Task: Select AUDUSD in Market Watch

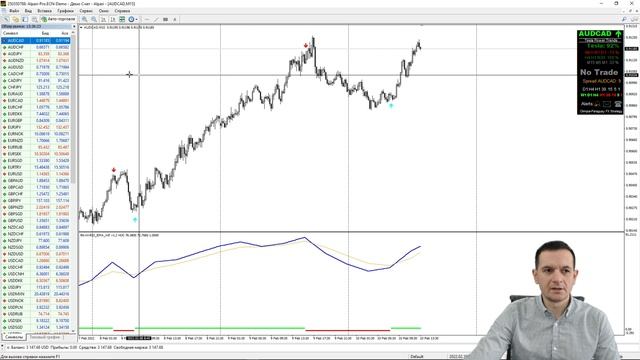Action: click(x=36, y=67)
